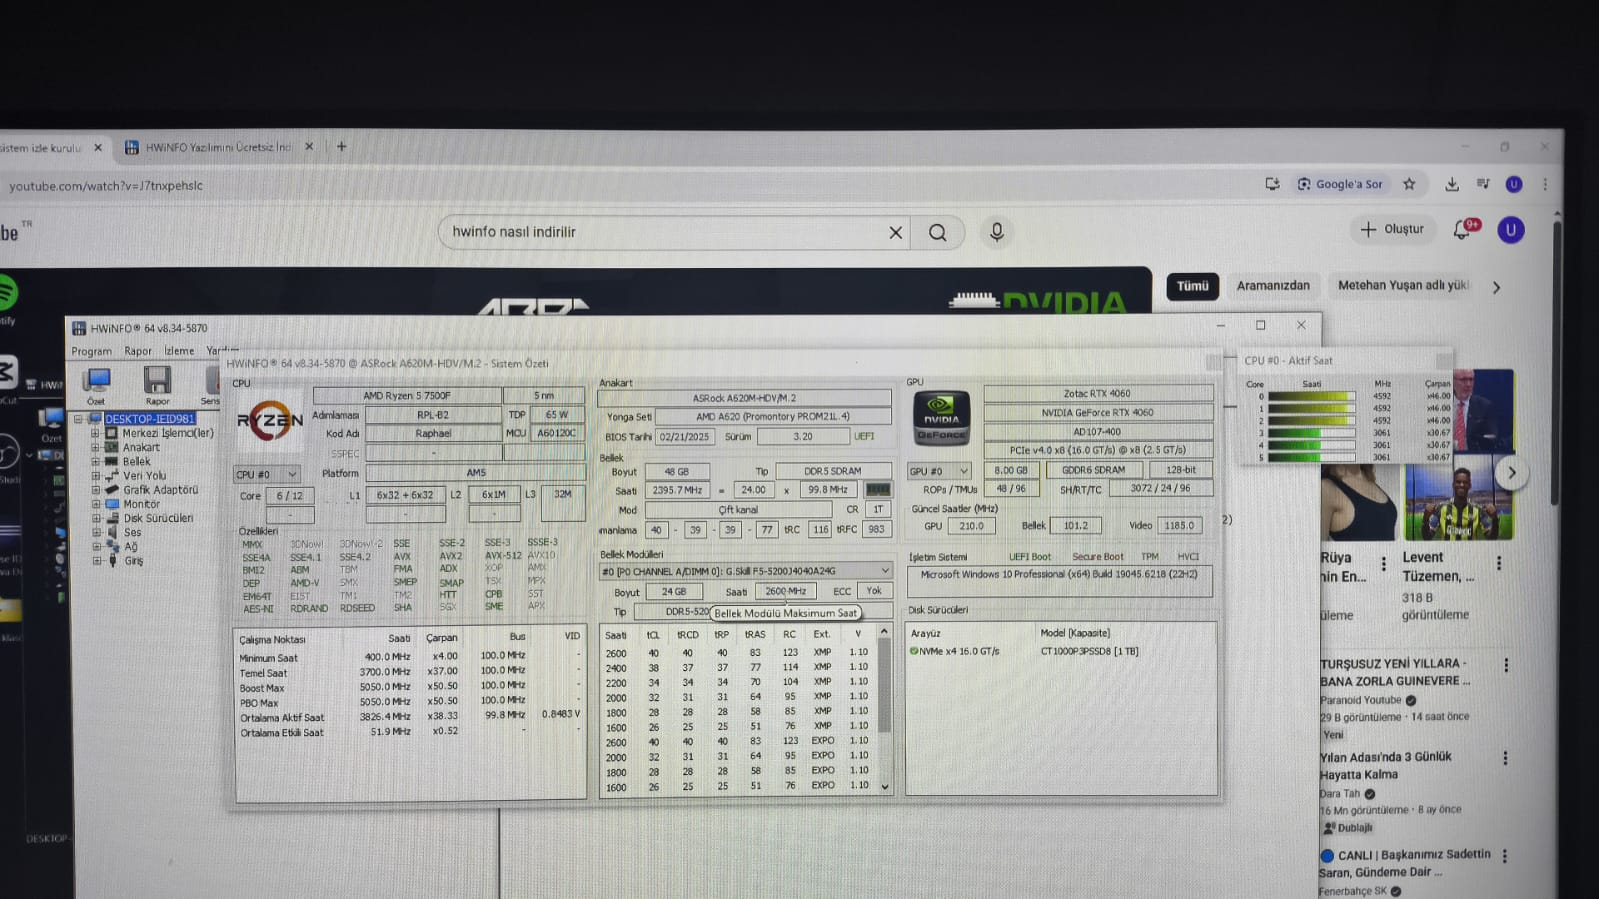The width and height of the screenshot is (1599, 899).
Task: Click the HWiNFO title bar app icon
Action: coord(79,328)
